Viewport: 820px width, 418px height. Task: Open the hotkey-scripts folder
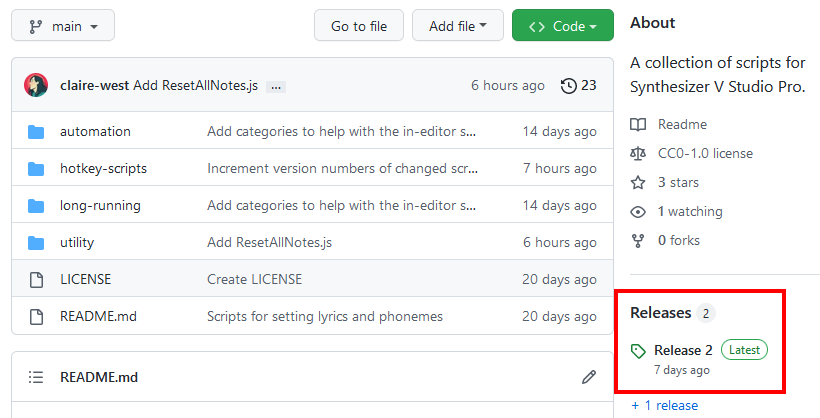point(103,169)
